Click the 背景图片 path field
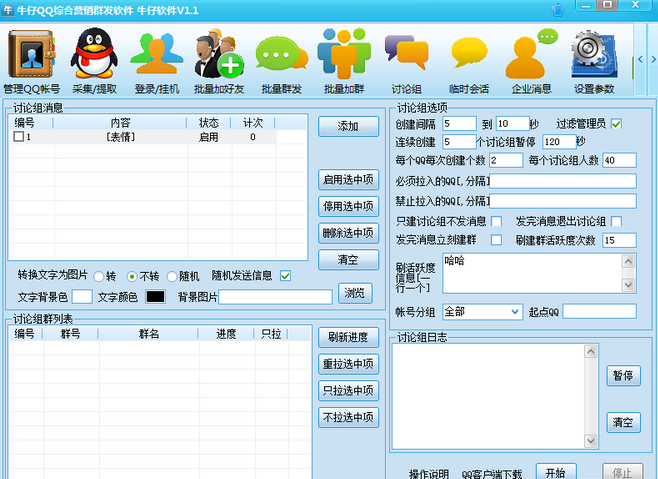The image size is (658, 479). point(275,297)
